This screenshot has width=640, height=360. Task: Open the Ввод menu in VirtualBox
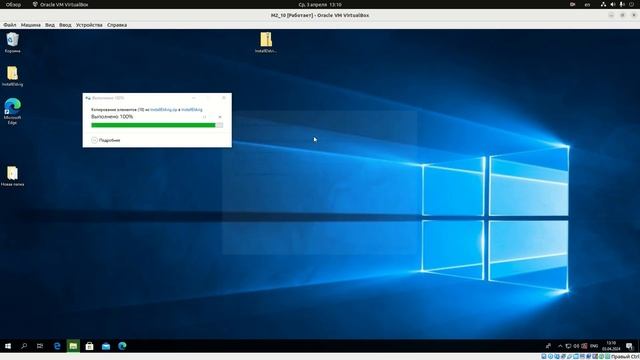pos(65,25)
